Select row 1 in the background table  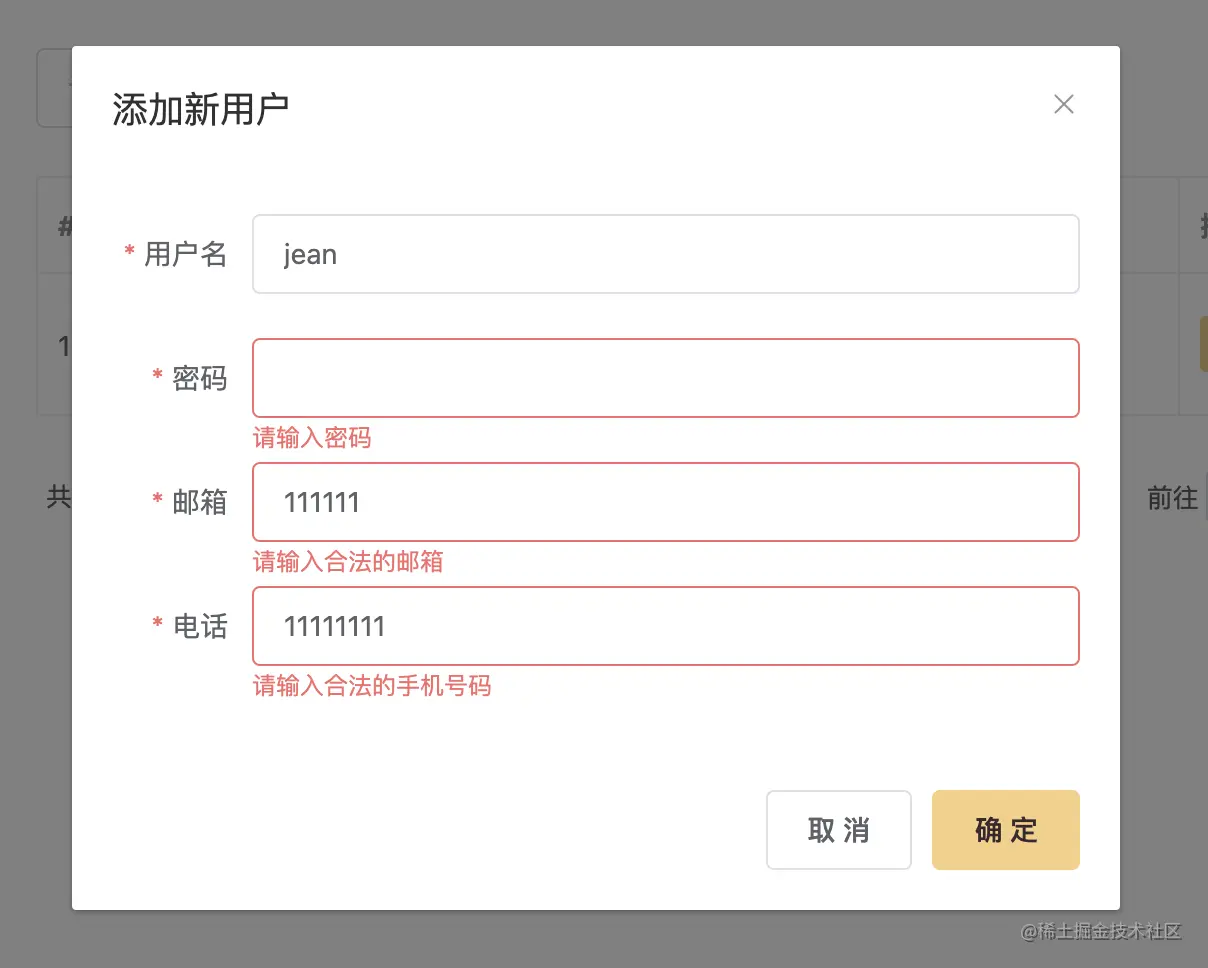click(x=64, y=346)
